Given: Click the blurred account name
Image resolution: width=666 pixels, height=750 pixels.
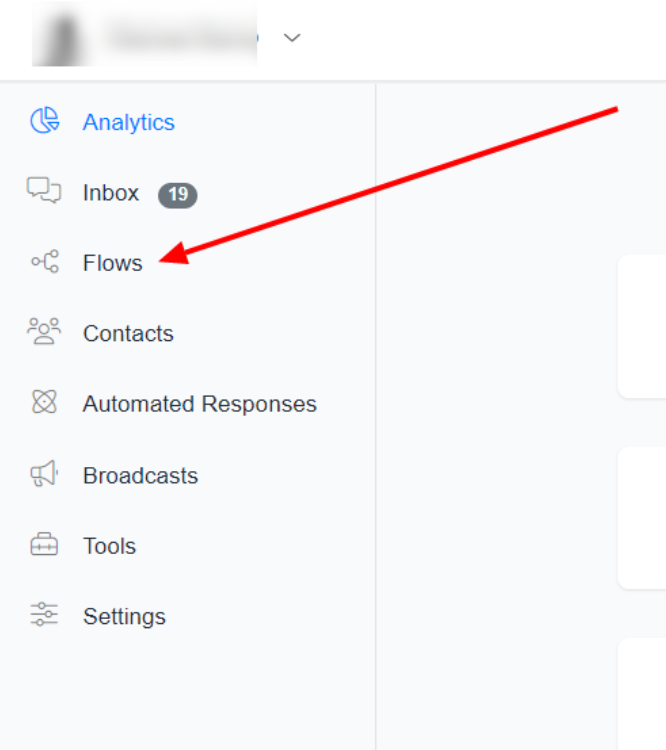Looking at the screenshot, I should pyautogui.click(x=180, y=38).
